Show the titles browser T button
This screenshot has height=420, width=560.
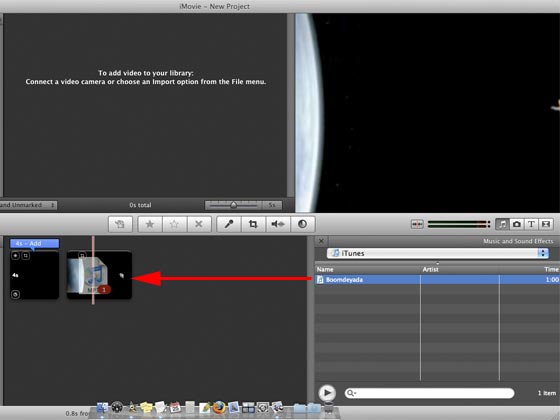531,224
